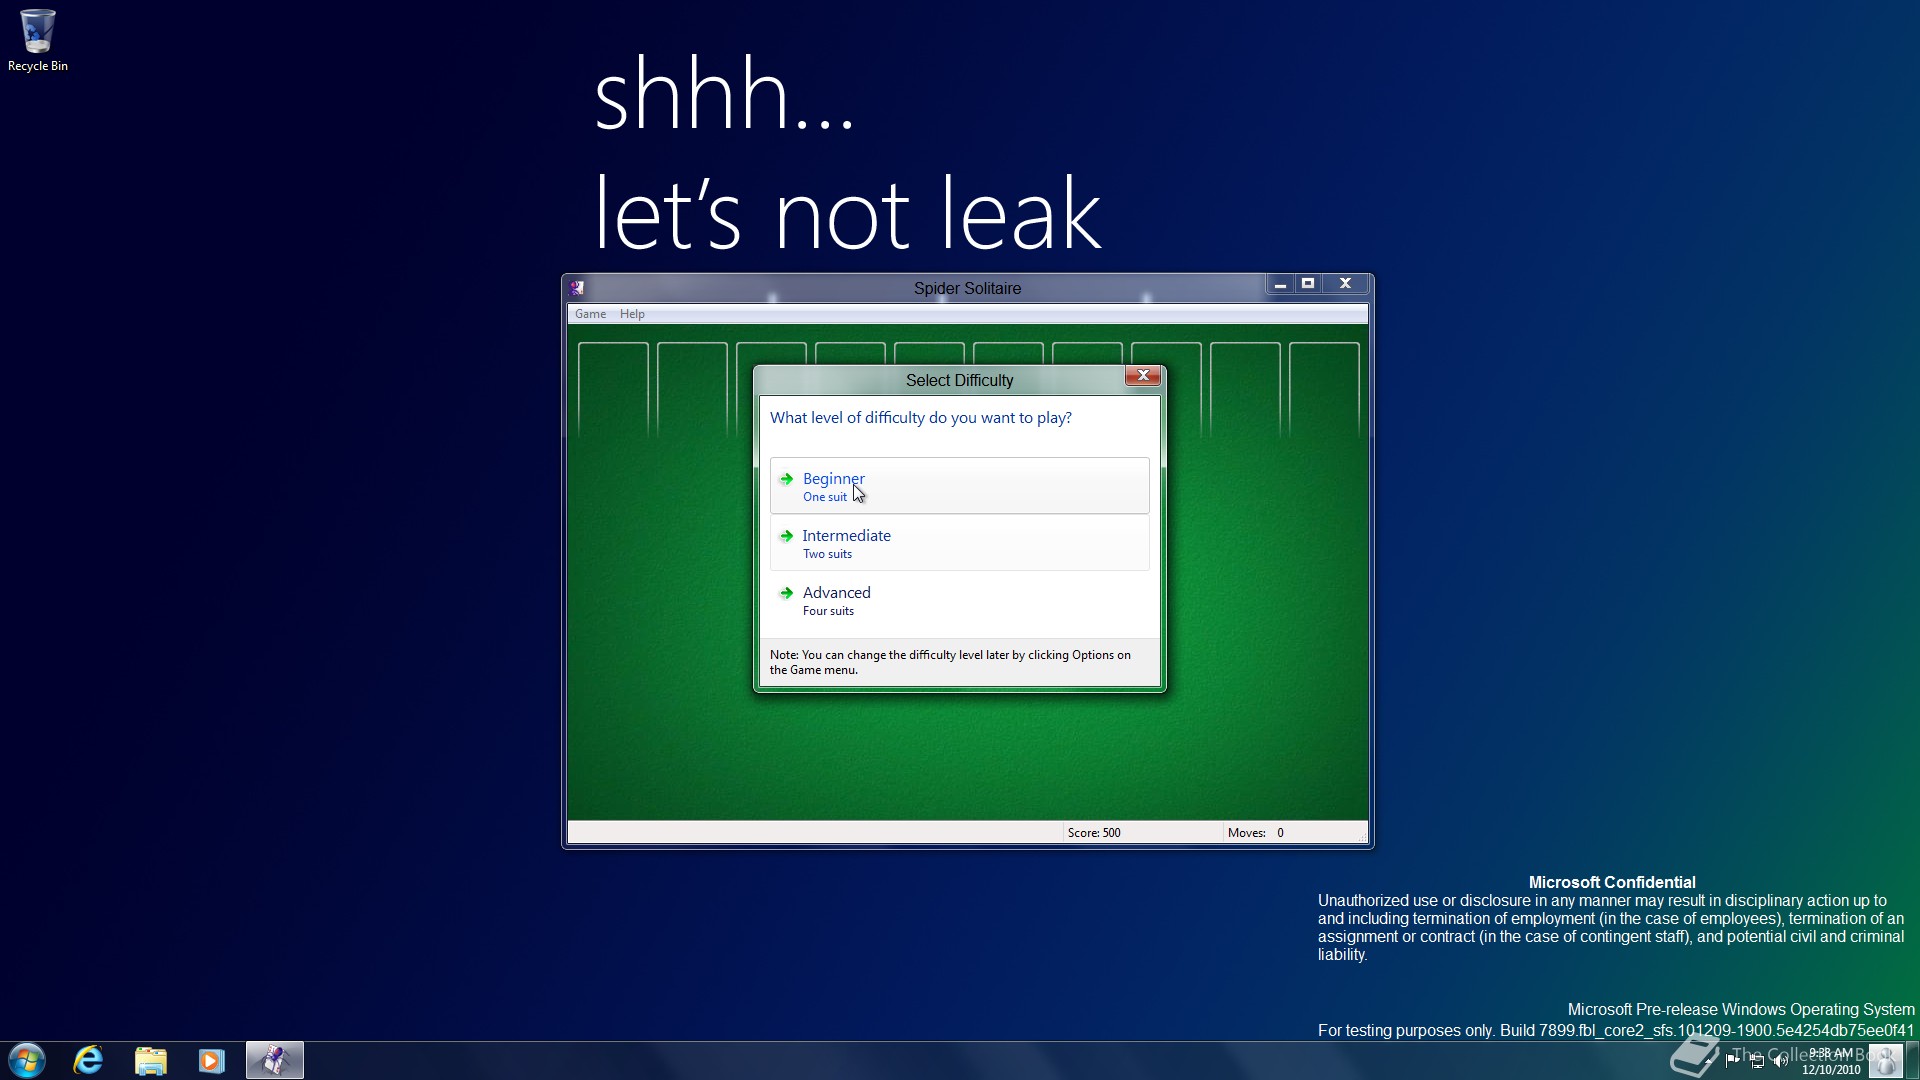Viewport: 1920px width, 1080px height.
Task: Click Spider Solitaire taskbar button
Action: (275, 1060)
